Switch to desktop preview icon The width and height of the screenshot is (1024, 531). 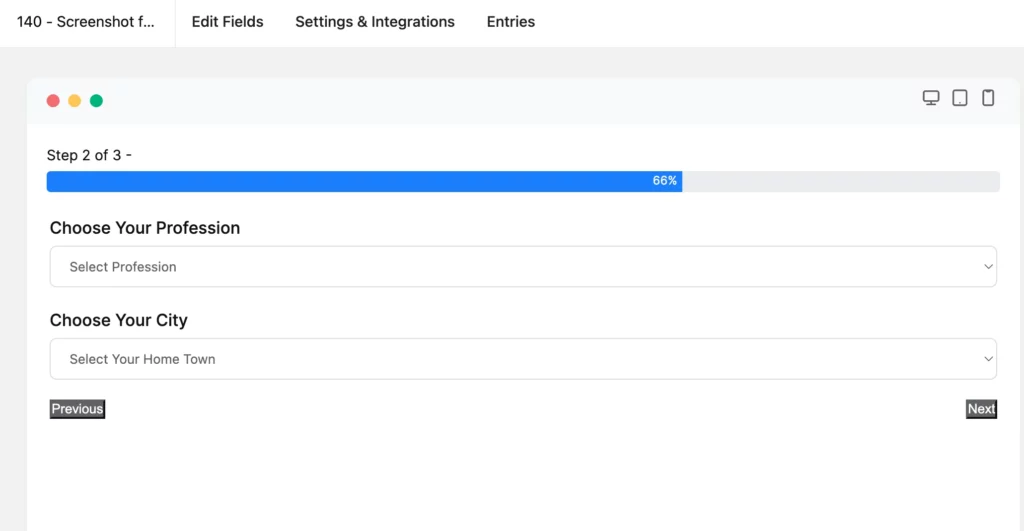[931, 98]
